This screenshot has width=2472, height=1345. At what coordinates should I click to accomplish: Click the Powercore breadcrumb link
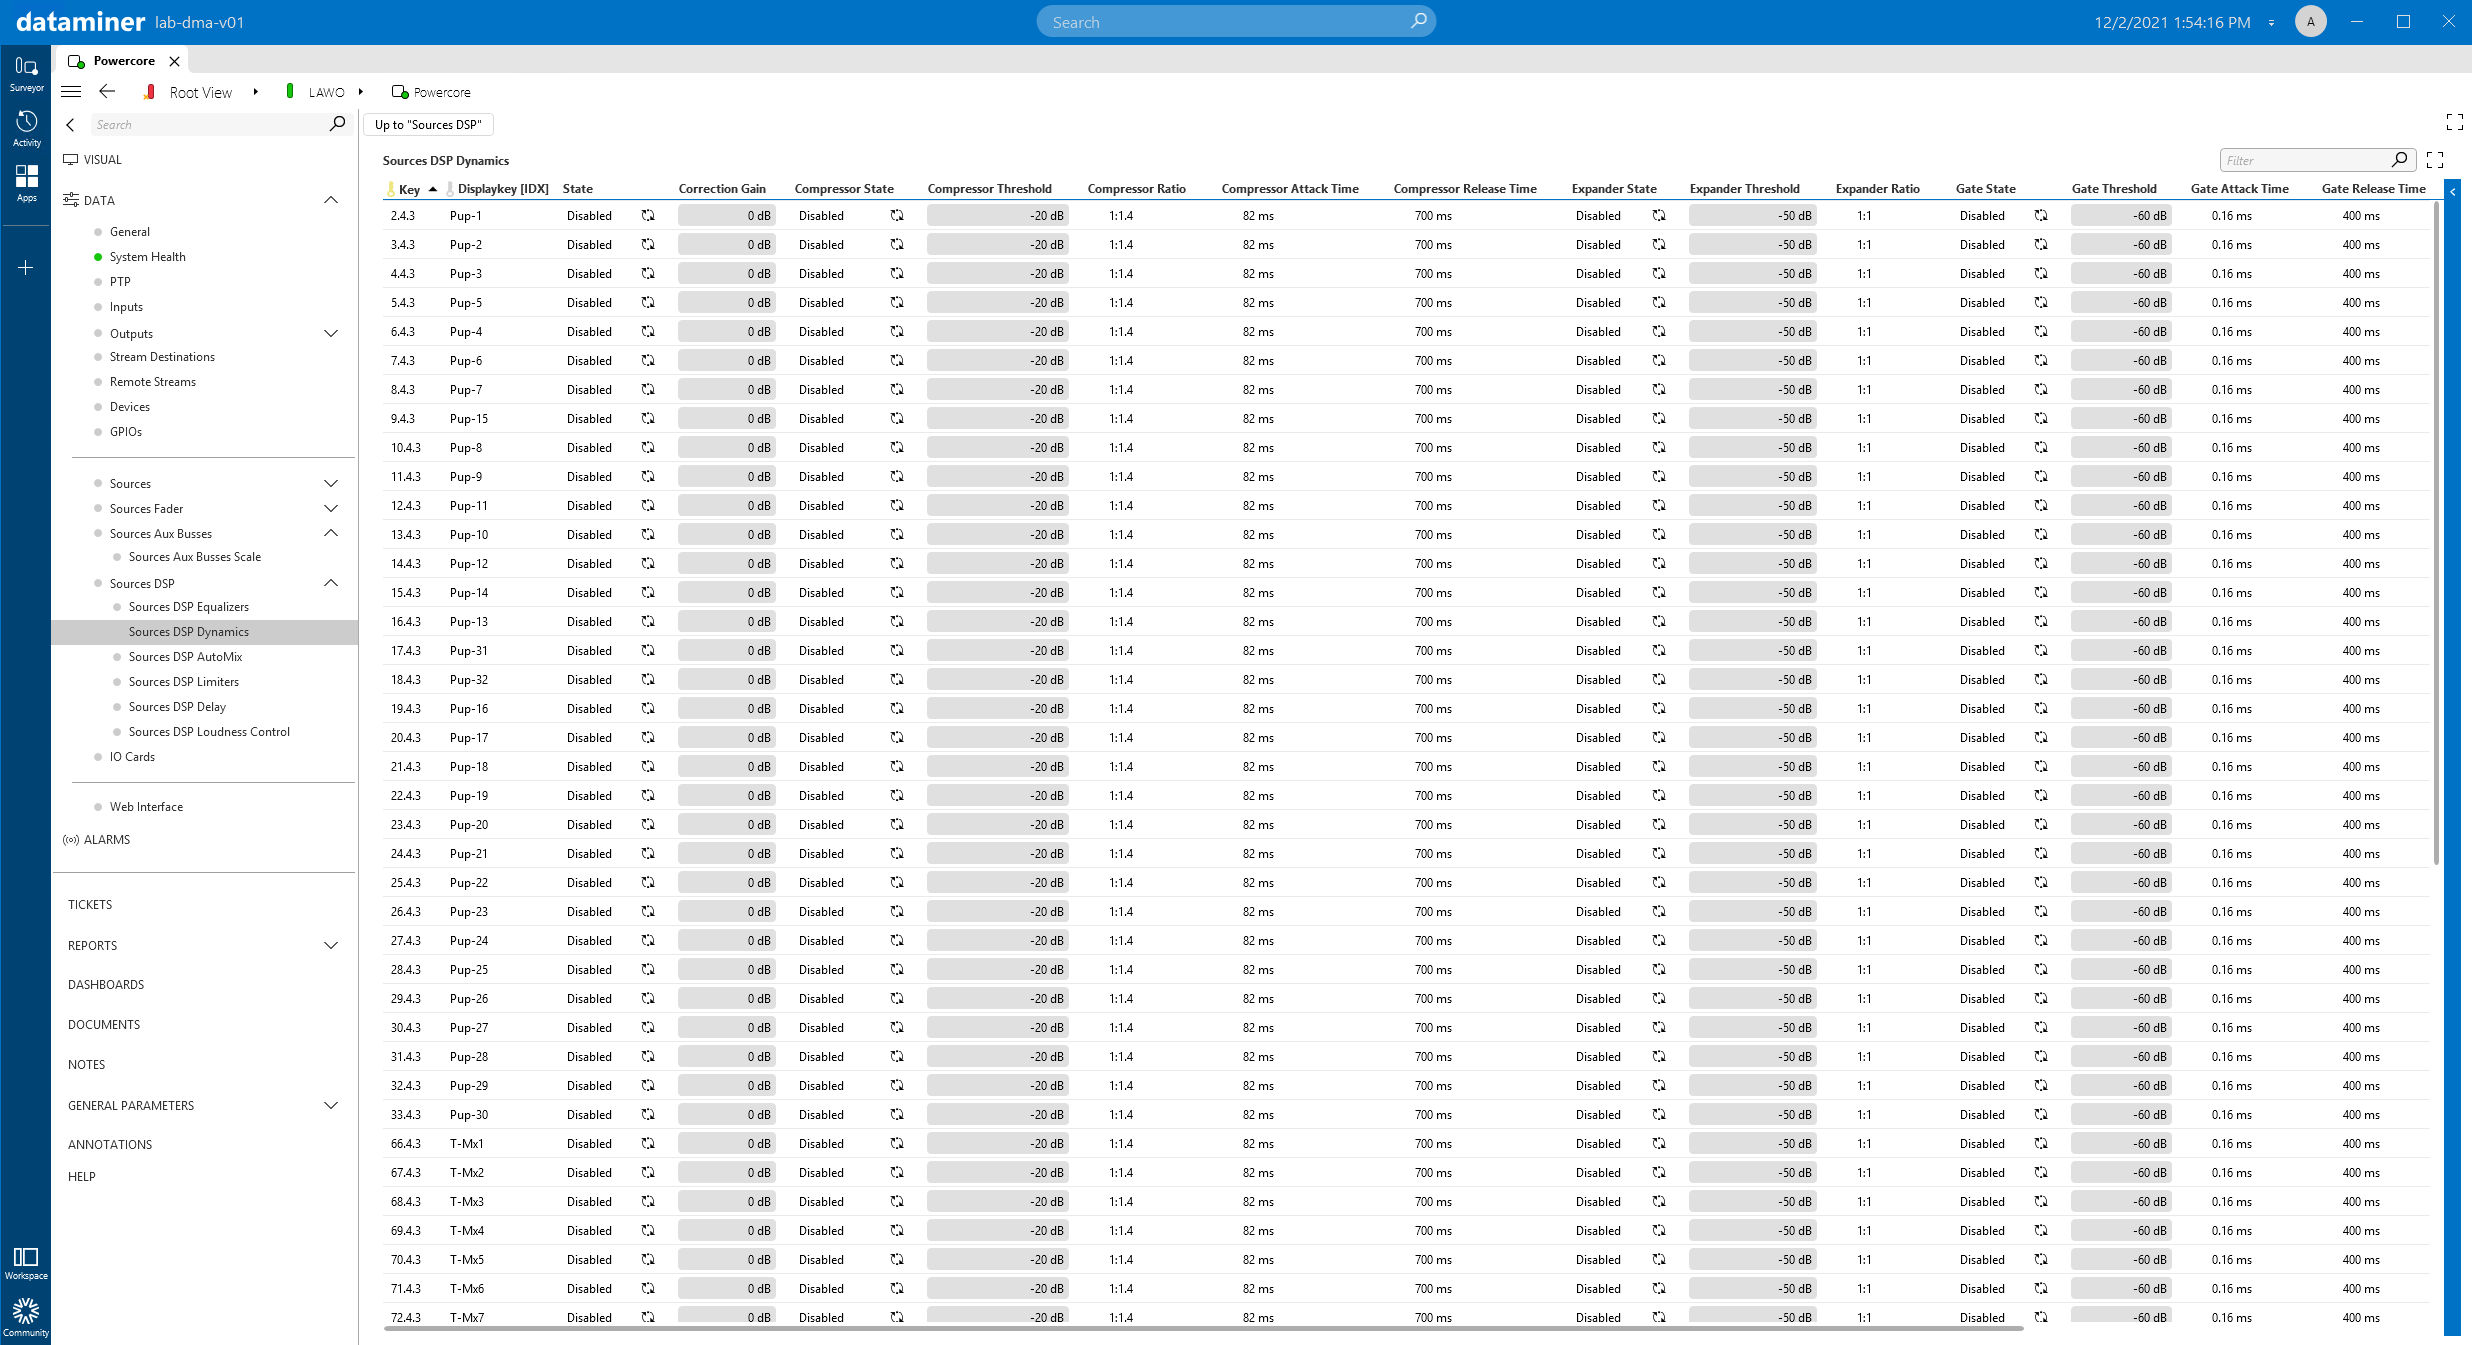pyautogui.click(x=442, y=92)
